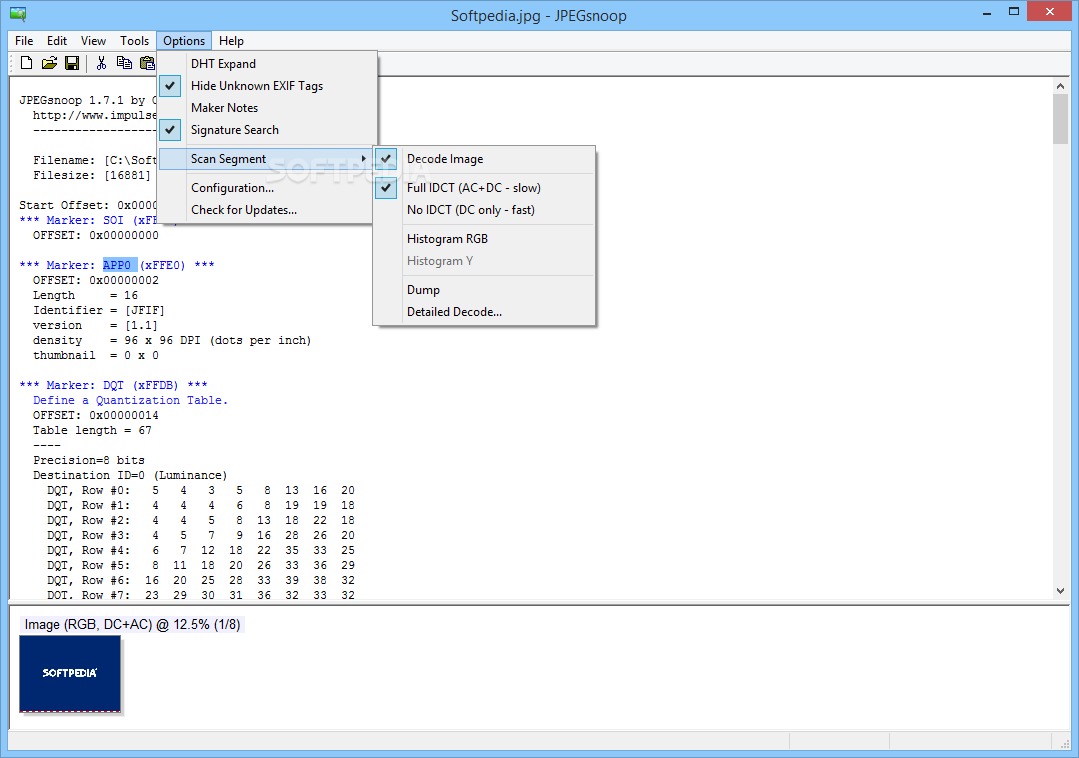Viewport: 1079px width, 758px height.
Task: Choose Configuration... from Options menu
Action: click(x=268, y=188)
